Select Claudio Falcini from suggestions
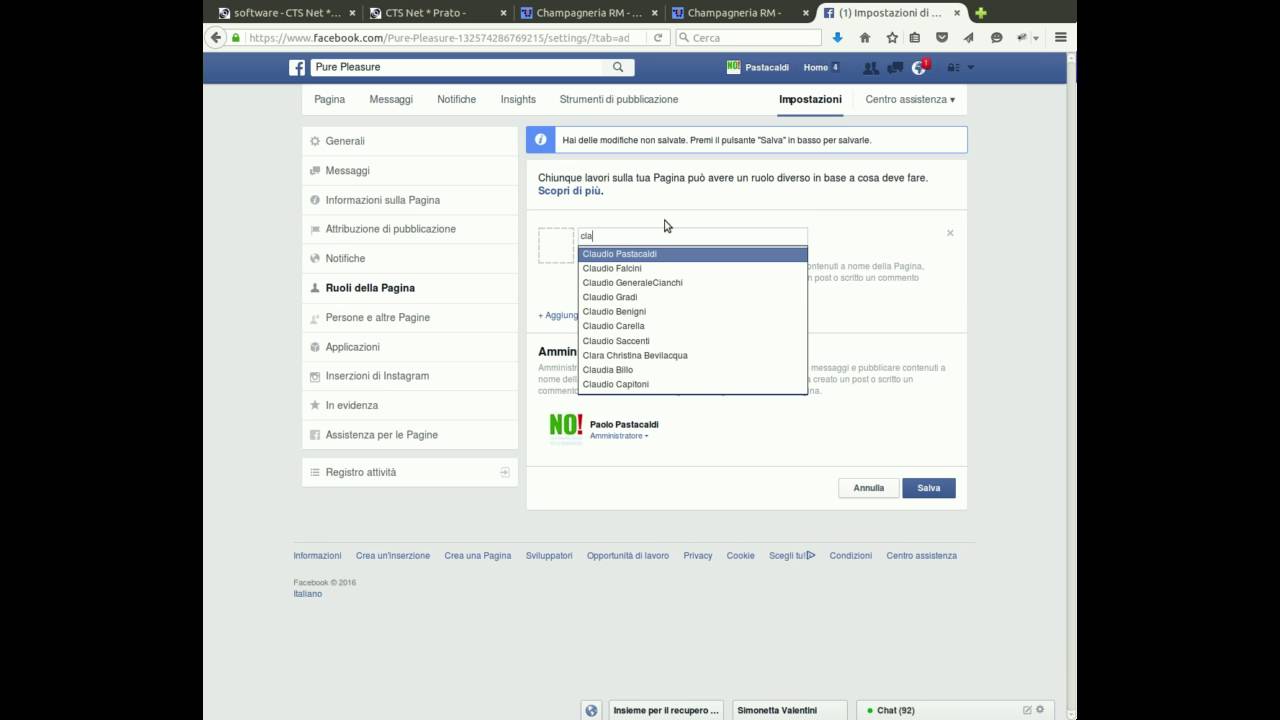The image size is (1280, 720). click(x=693, y=268)
